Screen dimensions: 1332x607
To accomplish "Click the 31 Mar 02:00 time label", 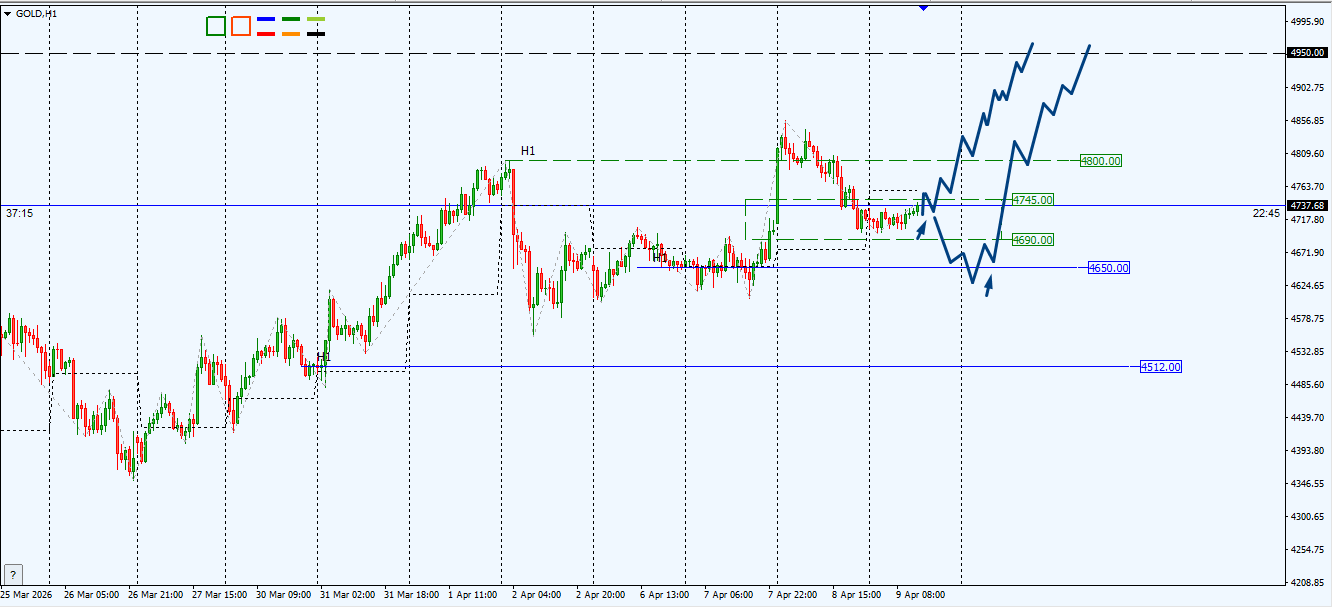I will pos(347,594).
